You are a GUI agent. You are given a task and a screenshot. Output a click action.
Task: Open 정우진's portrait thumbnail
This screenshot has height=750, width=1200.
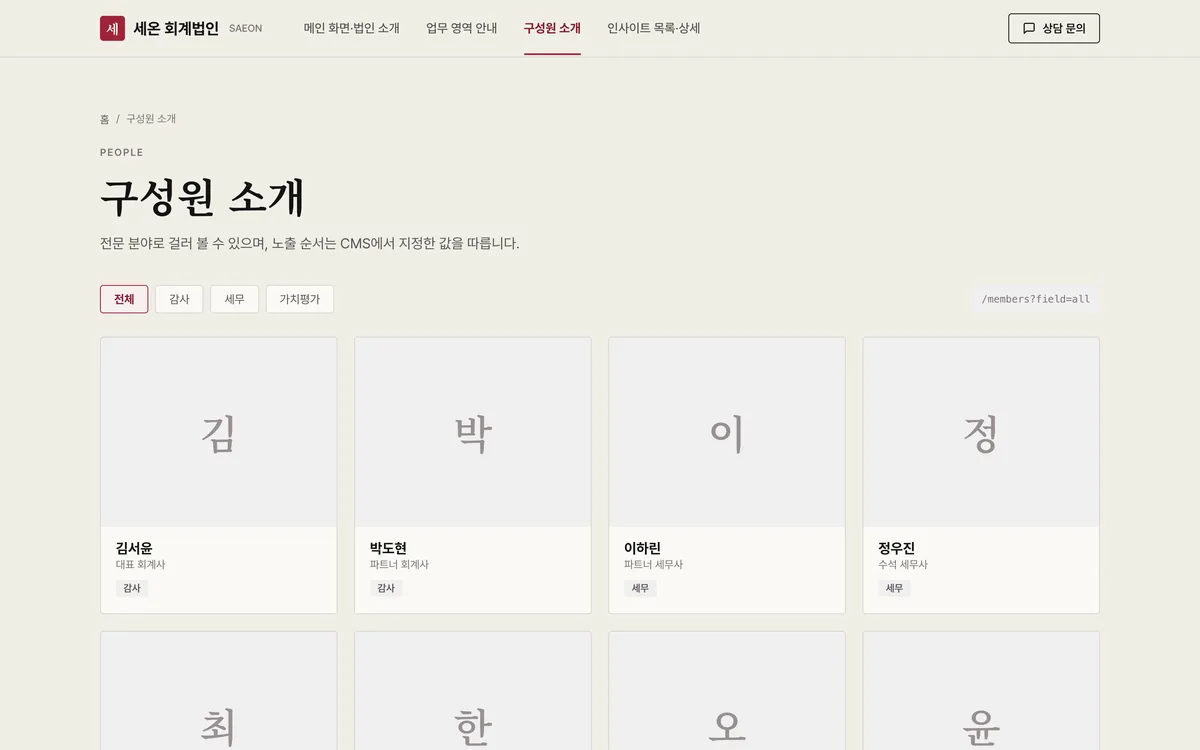click(981, 432)
